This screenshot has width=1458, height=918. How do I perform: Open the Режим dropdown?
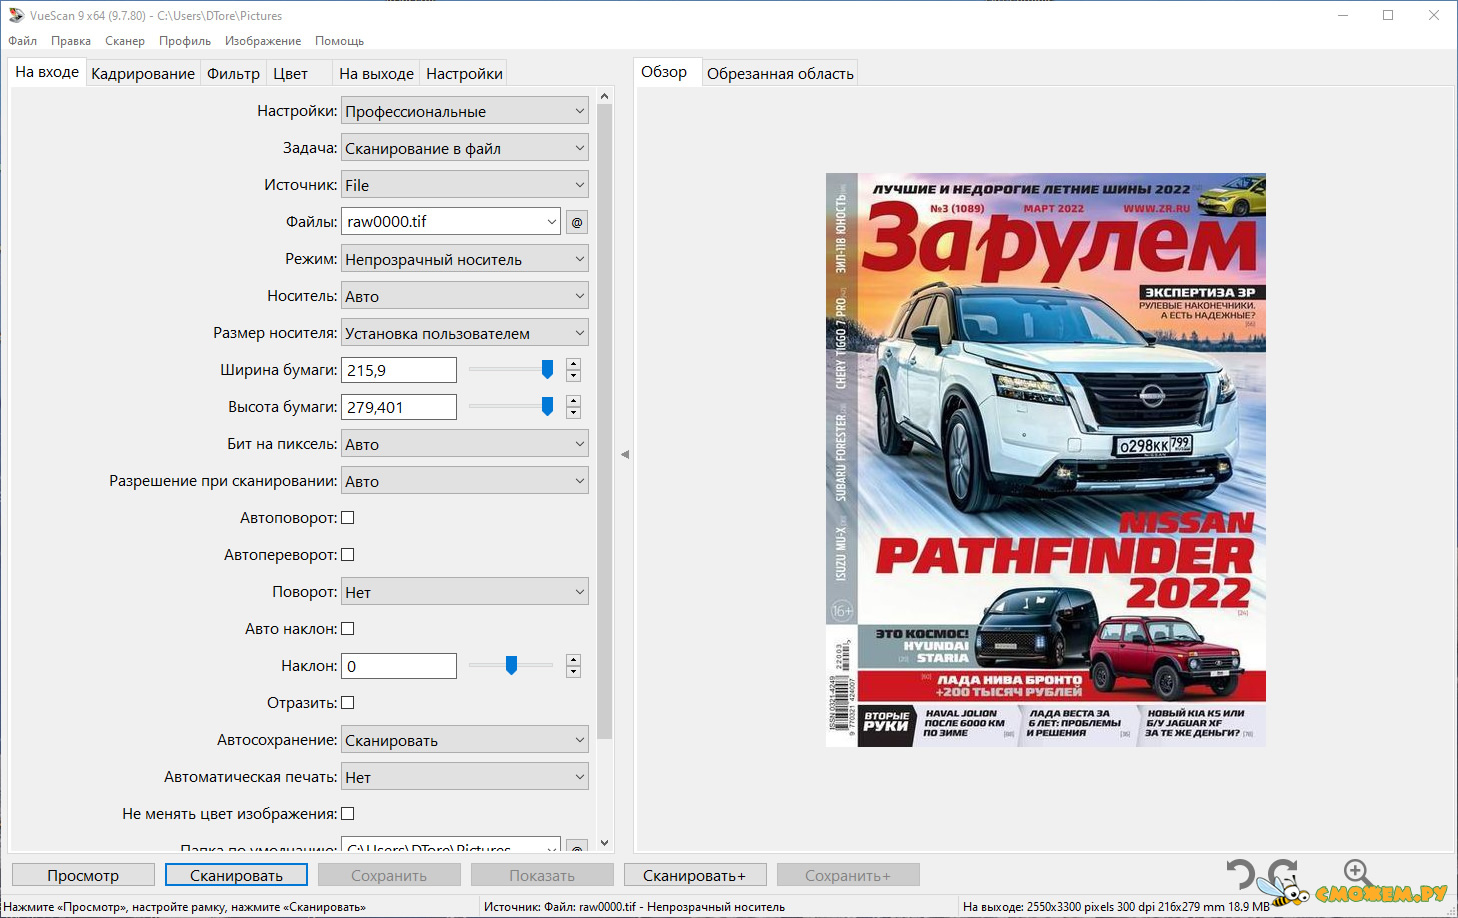point(465,259)
